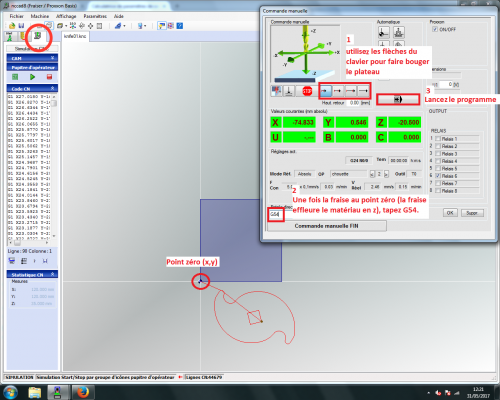Click the 3D box view toolbar icon

[60, 26]
